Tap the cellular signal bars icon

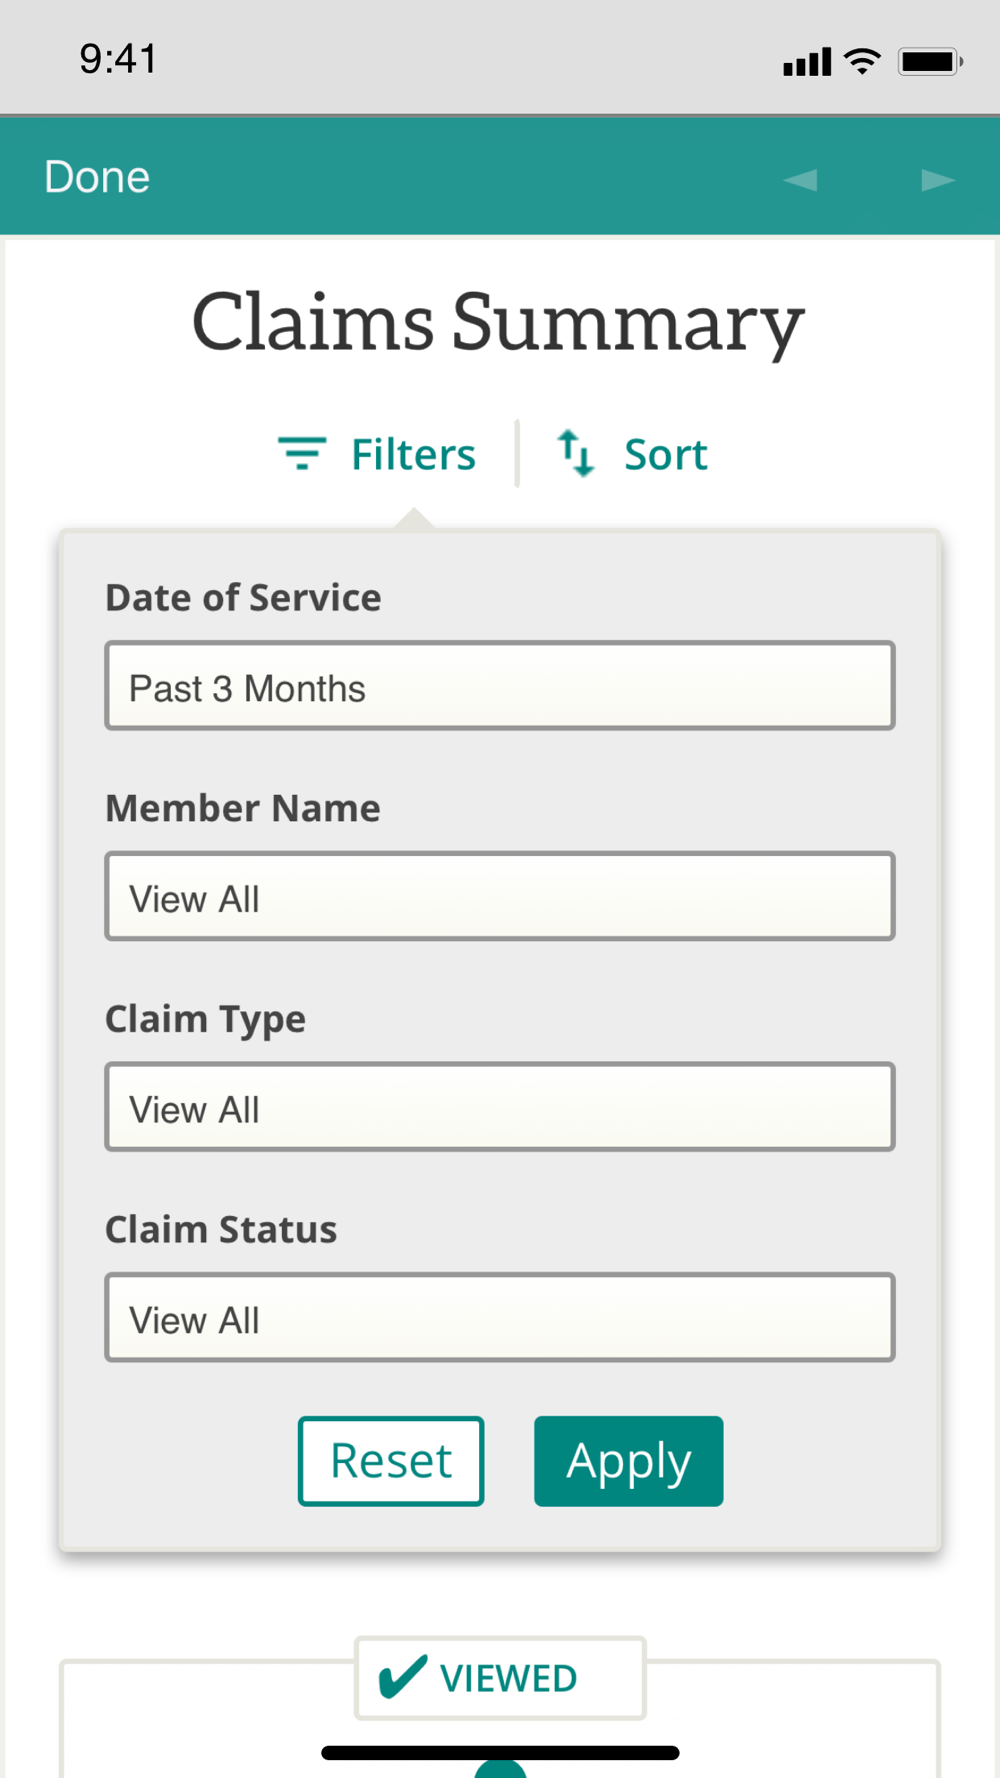pyautogui.click(x=807, y=62)
